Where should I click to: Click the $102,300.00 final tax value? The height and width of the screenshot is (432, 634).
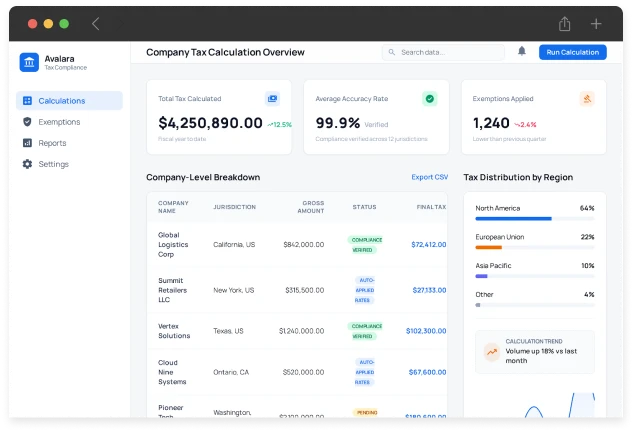426,331
